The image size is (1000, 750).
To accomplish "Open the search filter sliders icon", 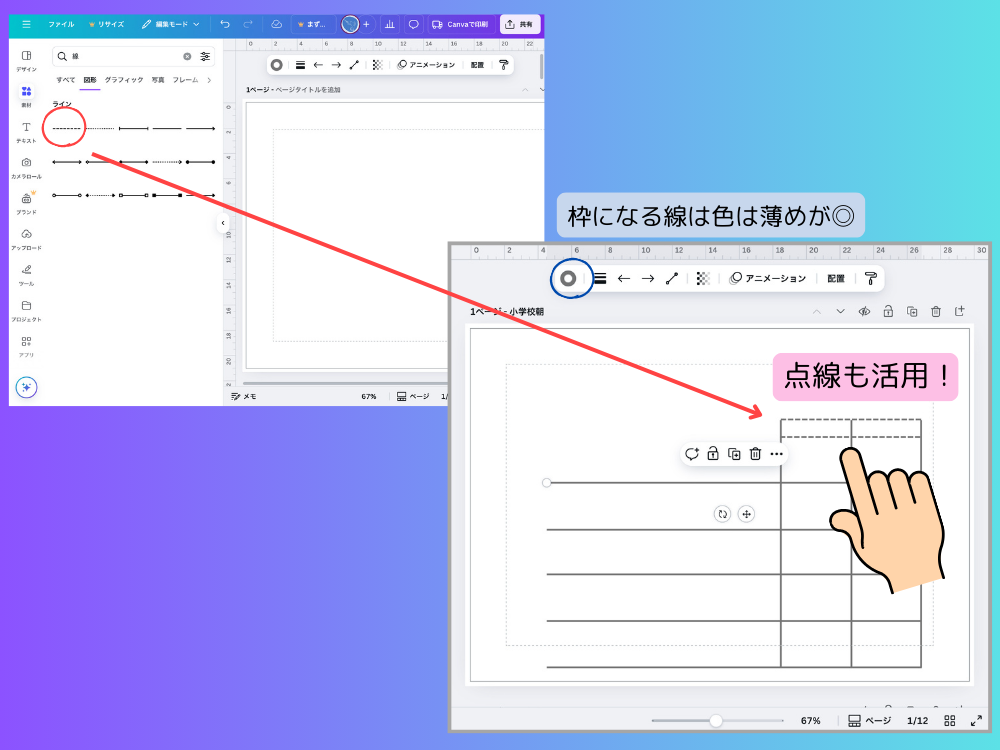I will [205, 57].
